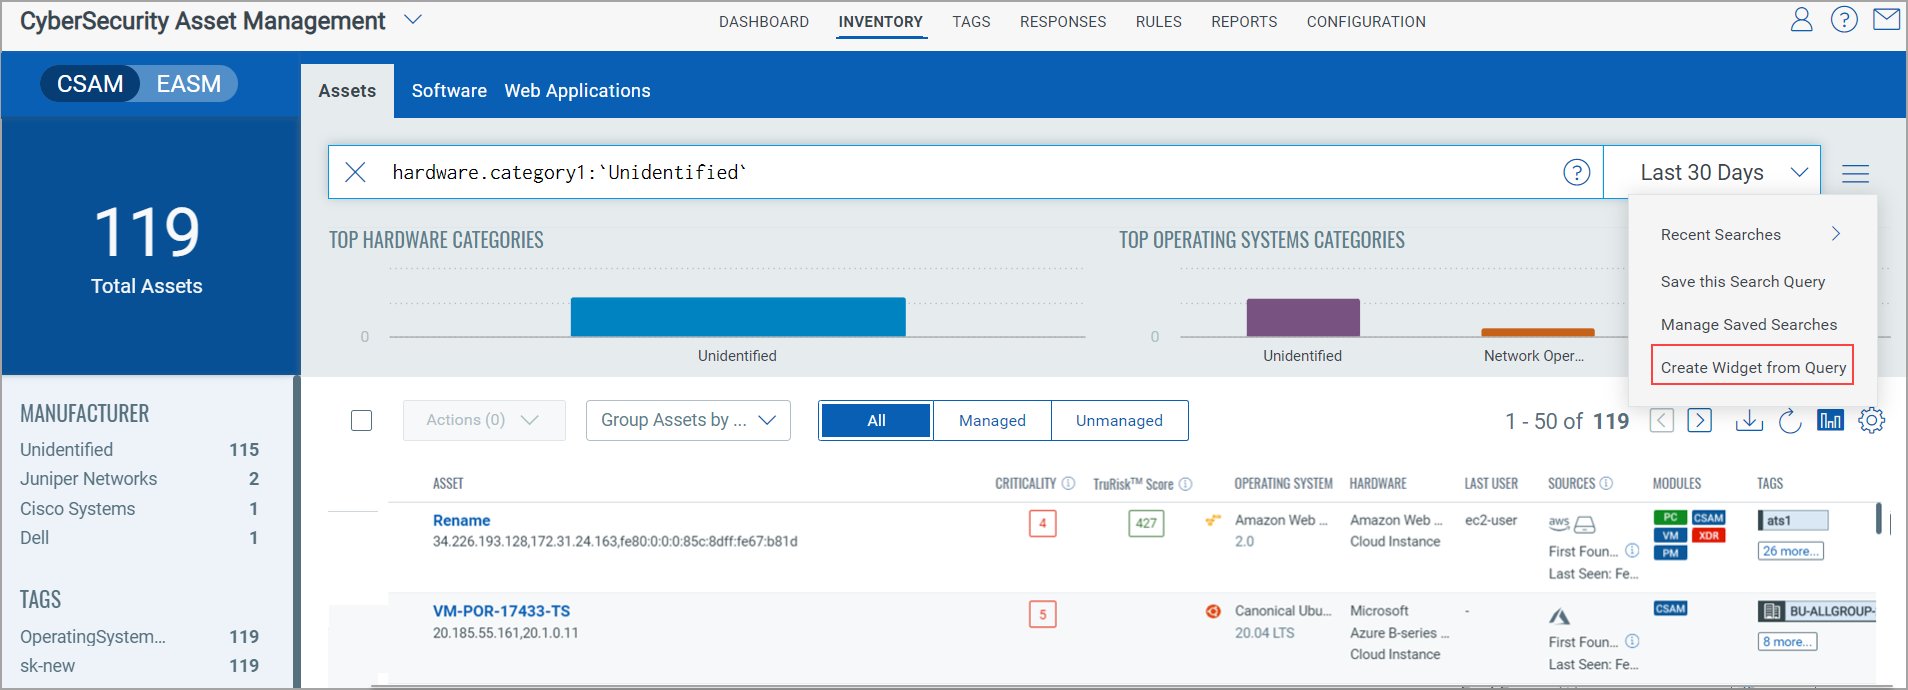The width and height of the screenshot is (1908, 690).
Task: Click the VM module badge
Action: [x=1670, y=535]
